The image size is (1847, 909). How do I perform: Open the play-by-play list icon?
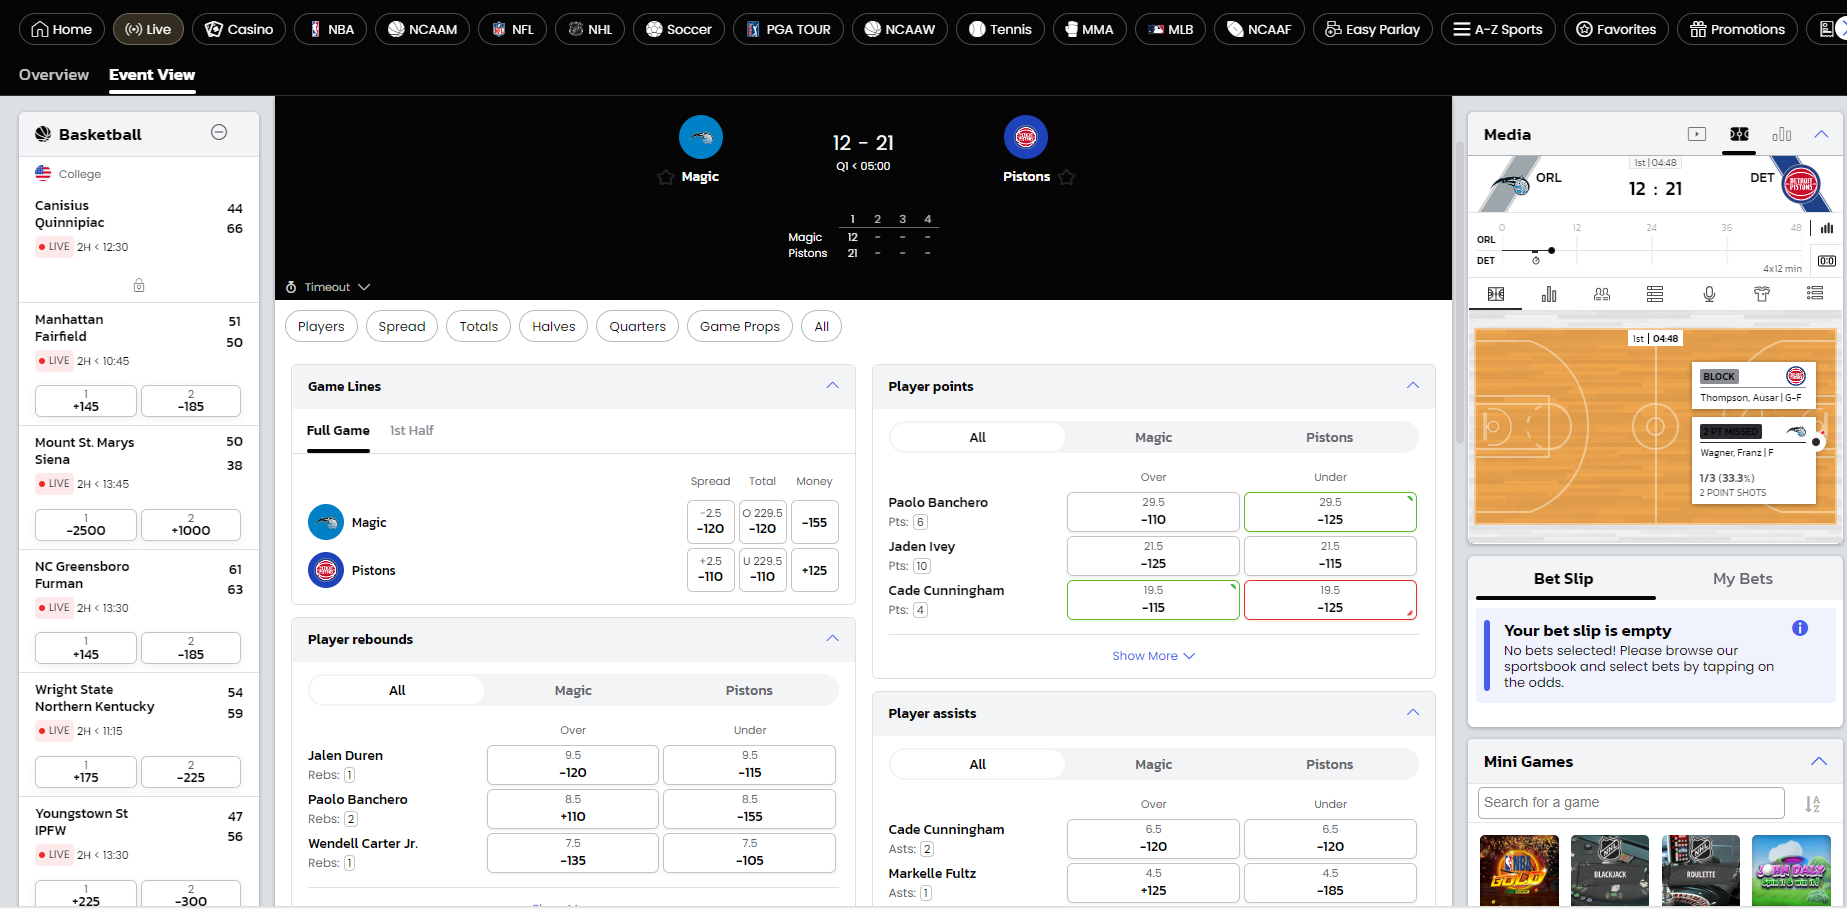(x=1815, y=294)
